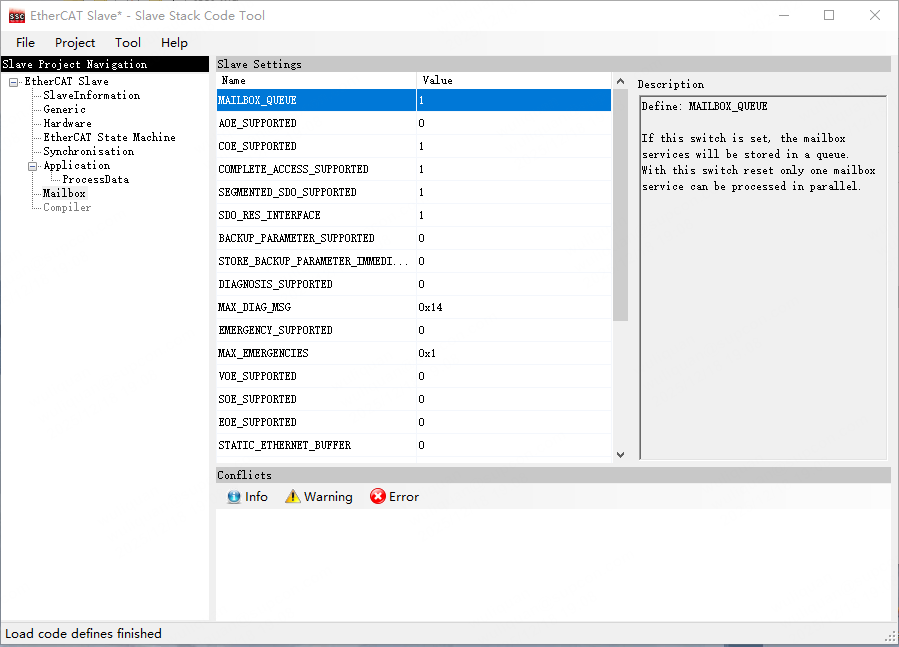Viewport: 899px width, 647px height.
Task: Select Generic in navigation tree
Action: coord(64,110)
